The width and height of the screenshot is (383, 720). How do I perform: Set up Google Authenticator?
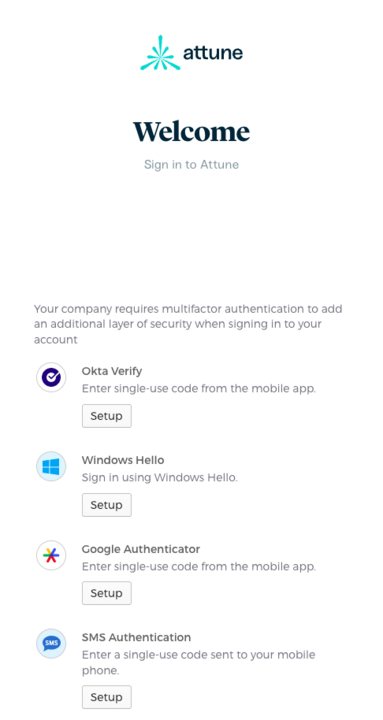click(x=107, y=593)
